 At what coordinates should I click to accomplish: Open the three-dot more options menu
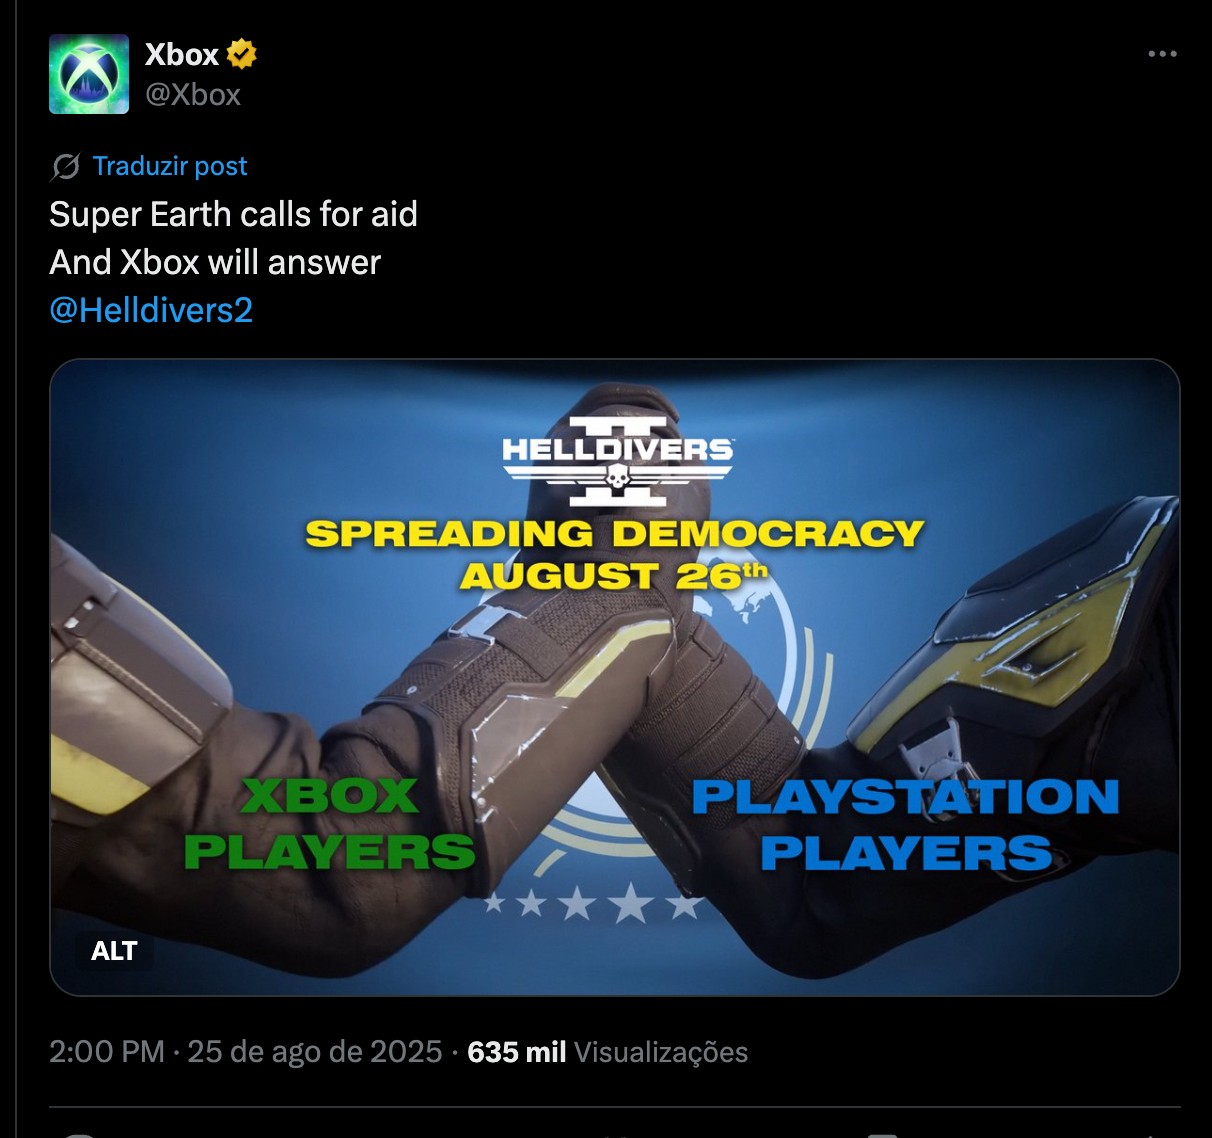coord(1162,54)
